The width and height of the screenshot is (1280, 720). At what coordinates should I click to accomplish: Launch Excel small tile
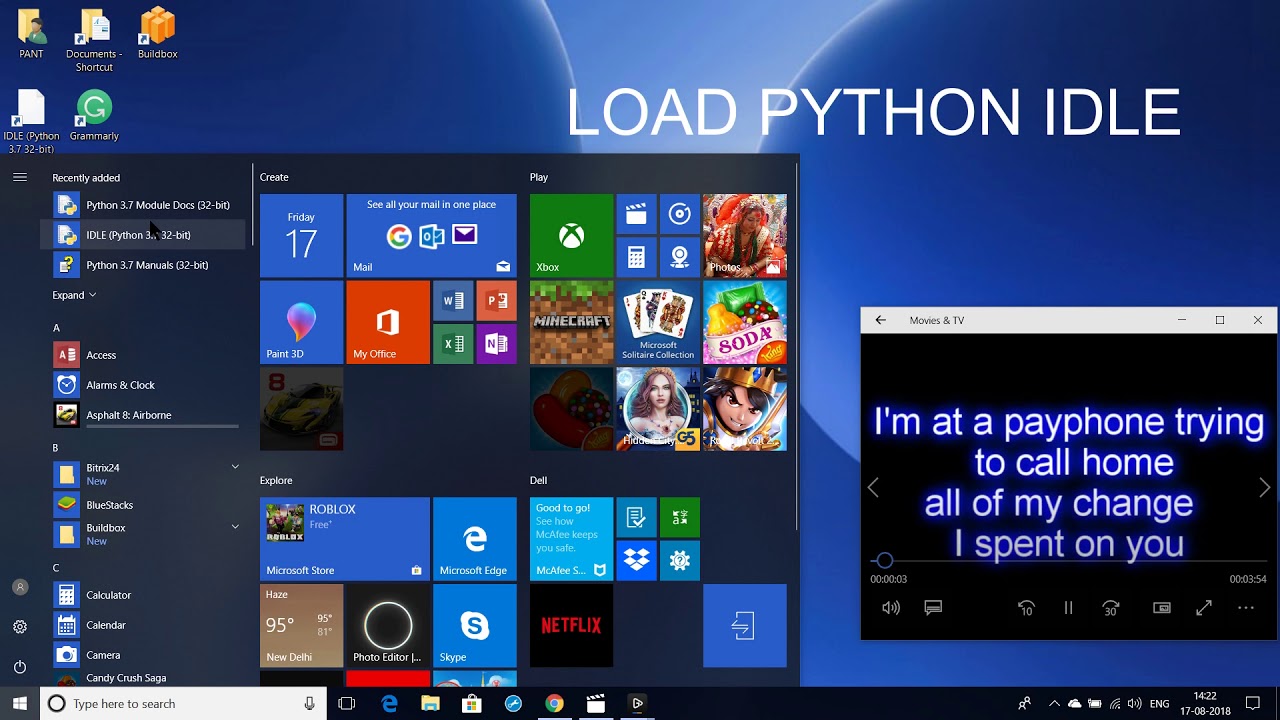pos(453,344)
